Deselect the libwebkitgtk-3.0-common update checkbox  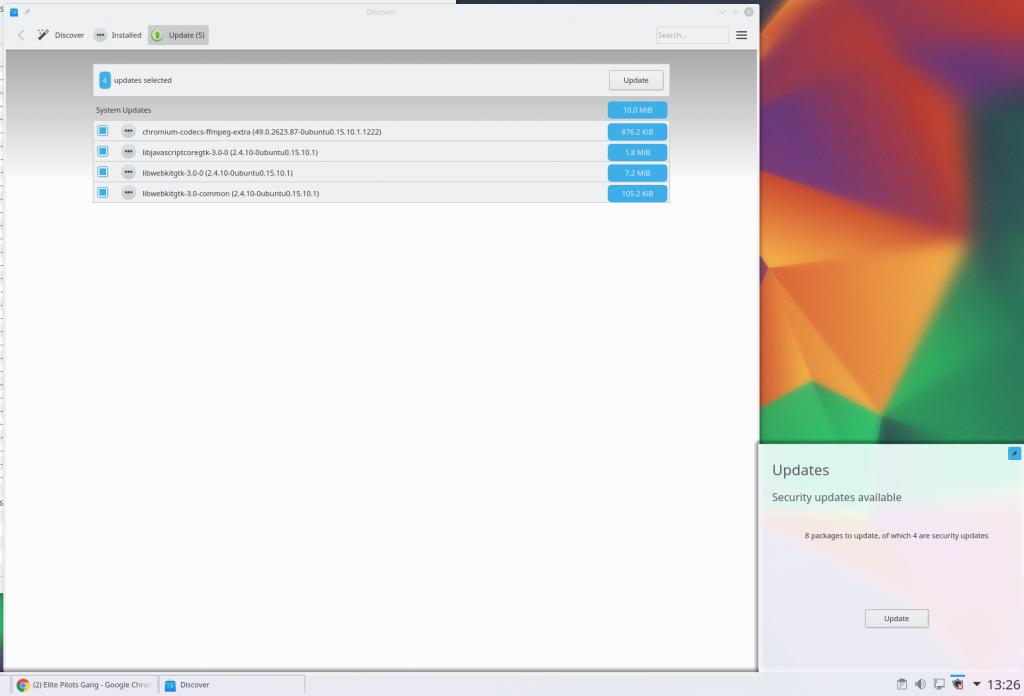coord(102,193)
